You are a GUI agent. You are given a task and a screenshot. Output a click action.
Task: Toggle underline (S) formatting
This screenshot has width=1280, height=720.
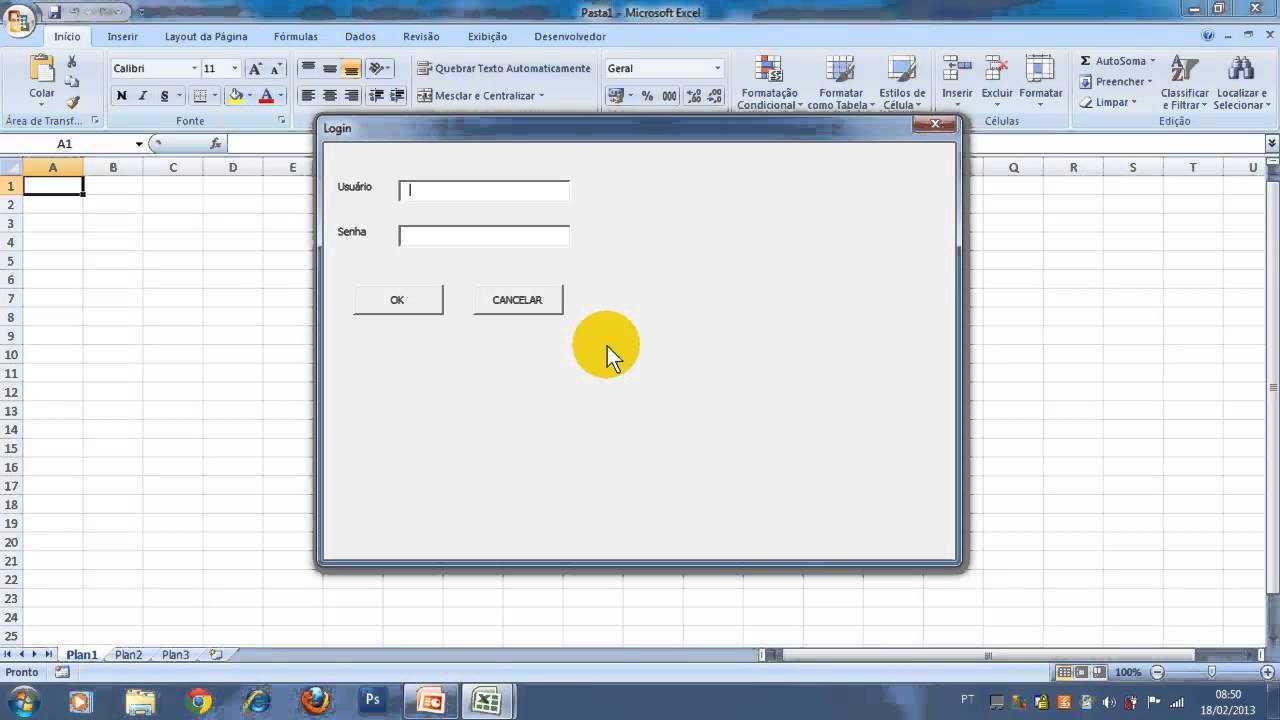pos(164,96)
